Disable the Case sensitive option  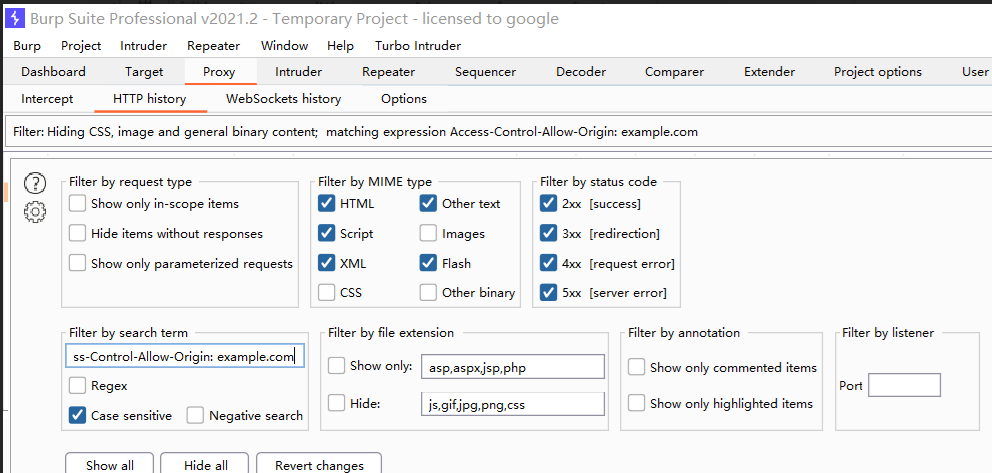[x=77, y=415]
